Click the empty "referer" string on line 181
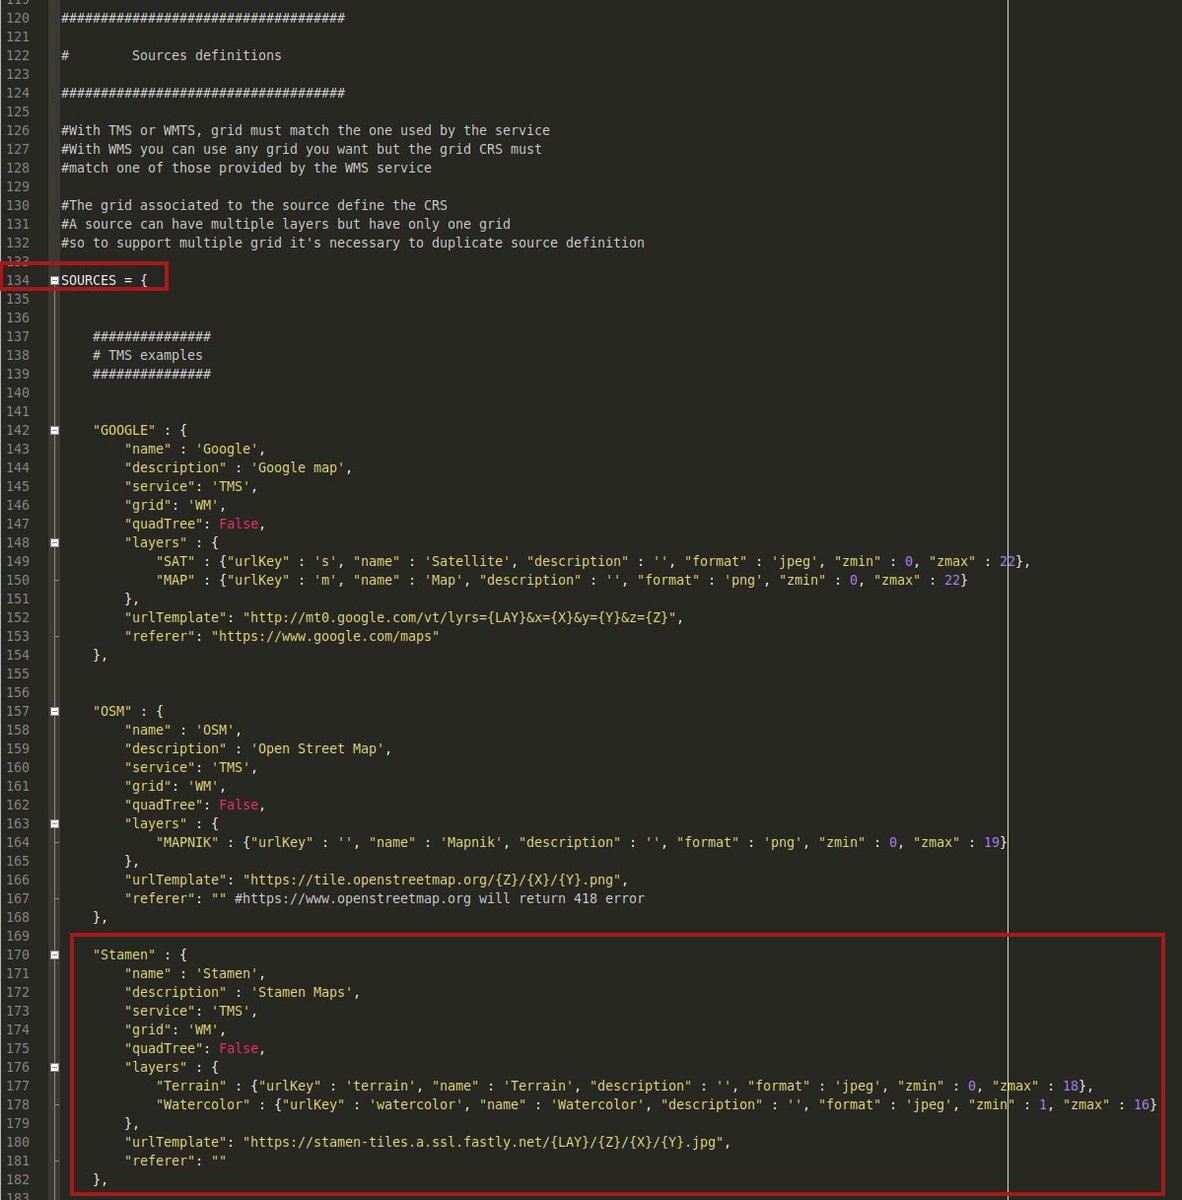 219,1161
